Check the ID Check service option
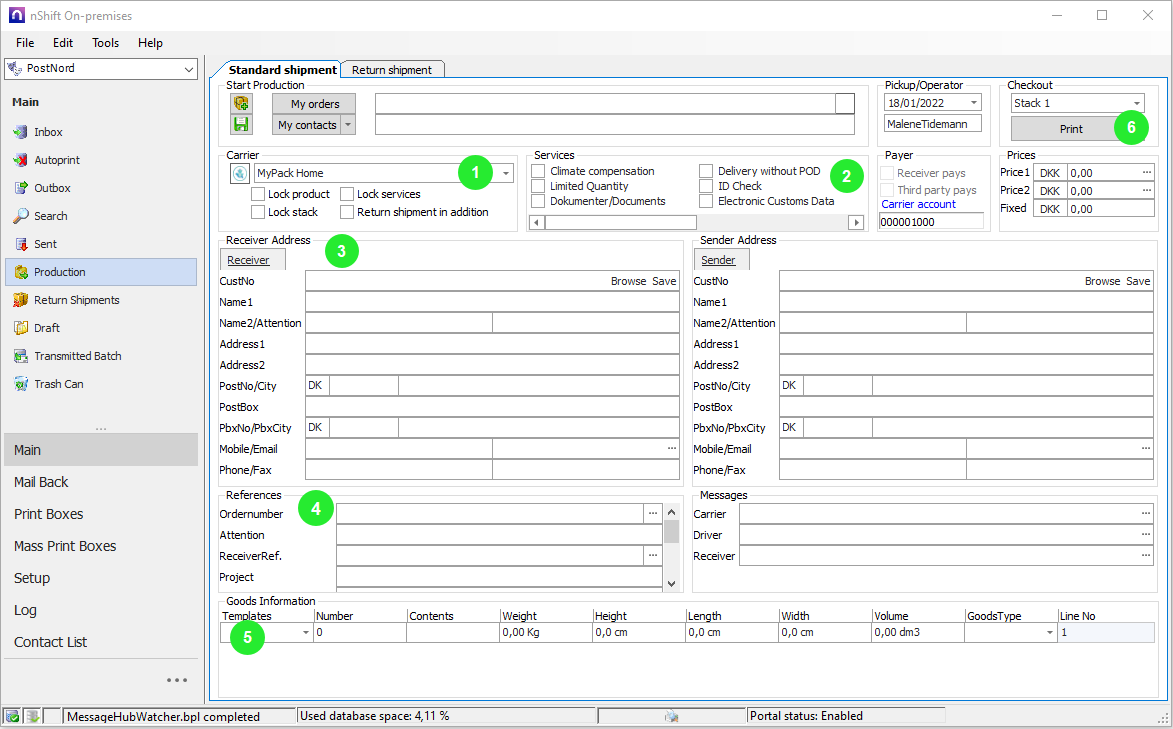 click(x=706, y=186)
